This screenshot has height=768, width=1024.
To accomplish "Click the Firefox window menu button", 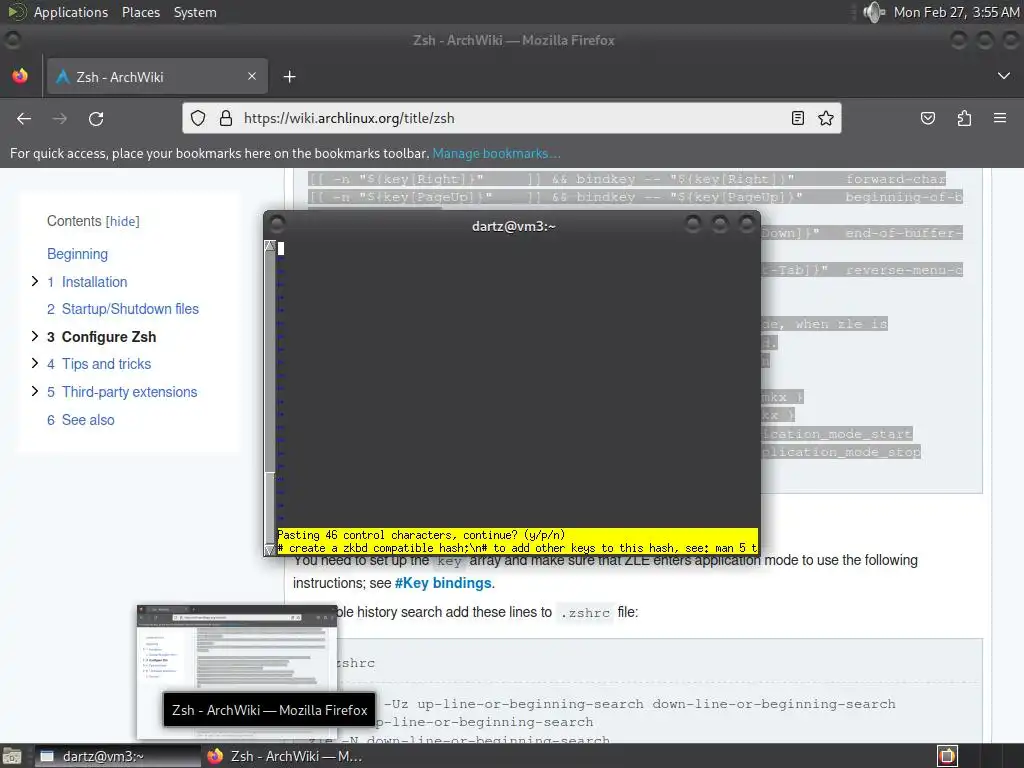I will 12,40.
